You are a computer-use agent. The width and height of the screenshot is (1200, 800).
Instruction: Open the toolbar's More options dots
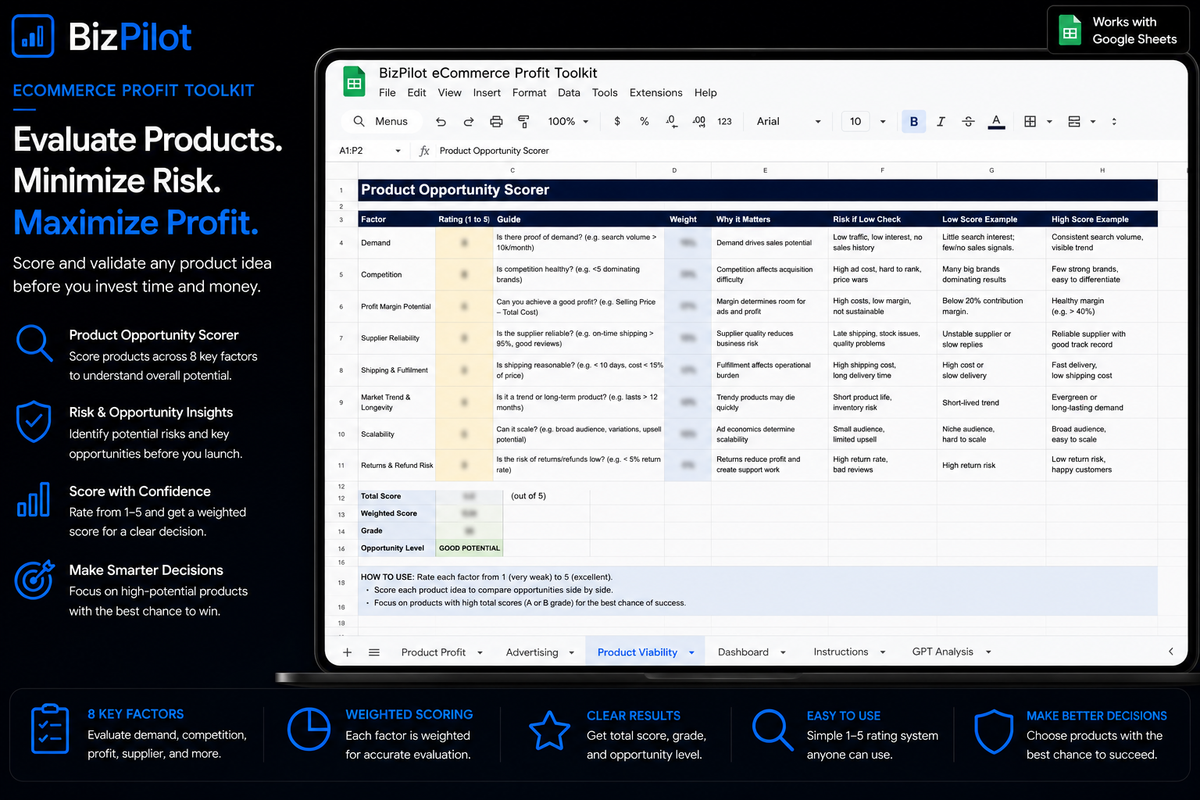[1116, 122]
